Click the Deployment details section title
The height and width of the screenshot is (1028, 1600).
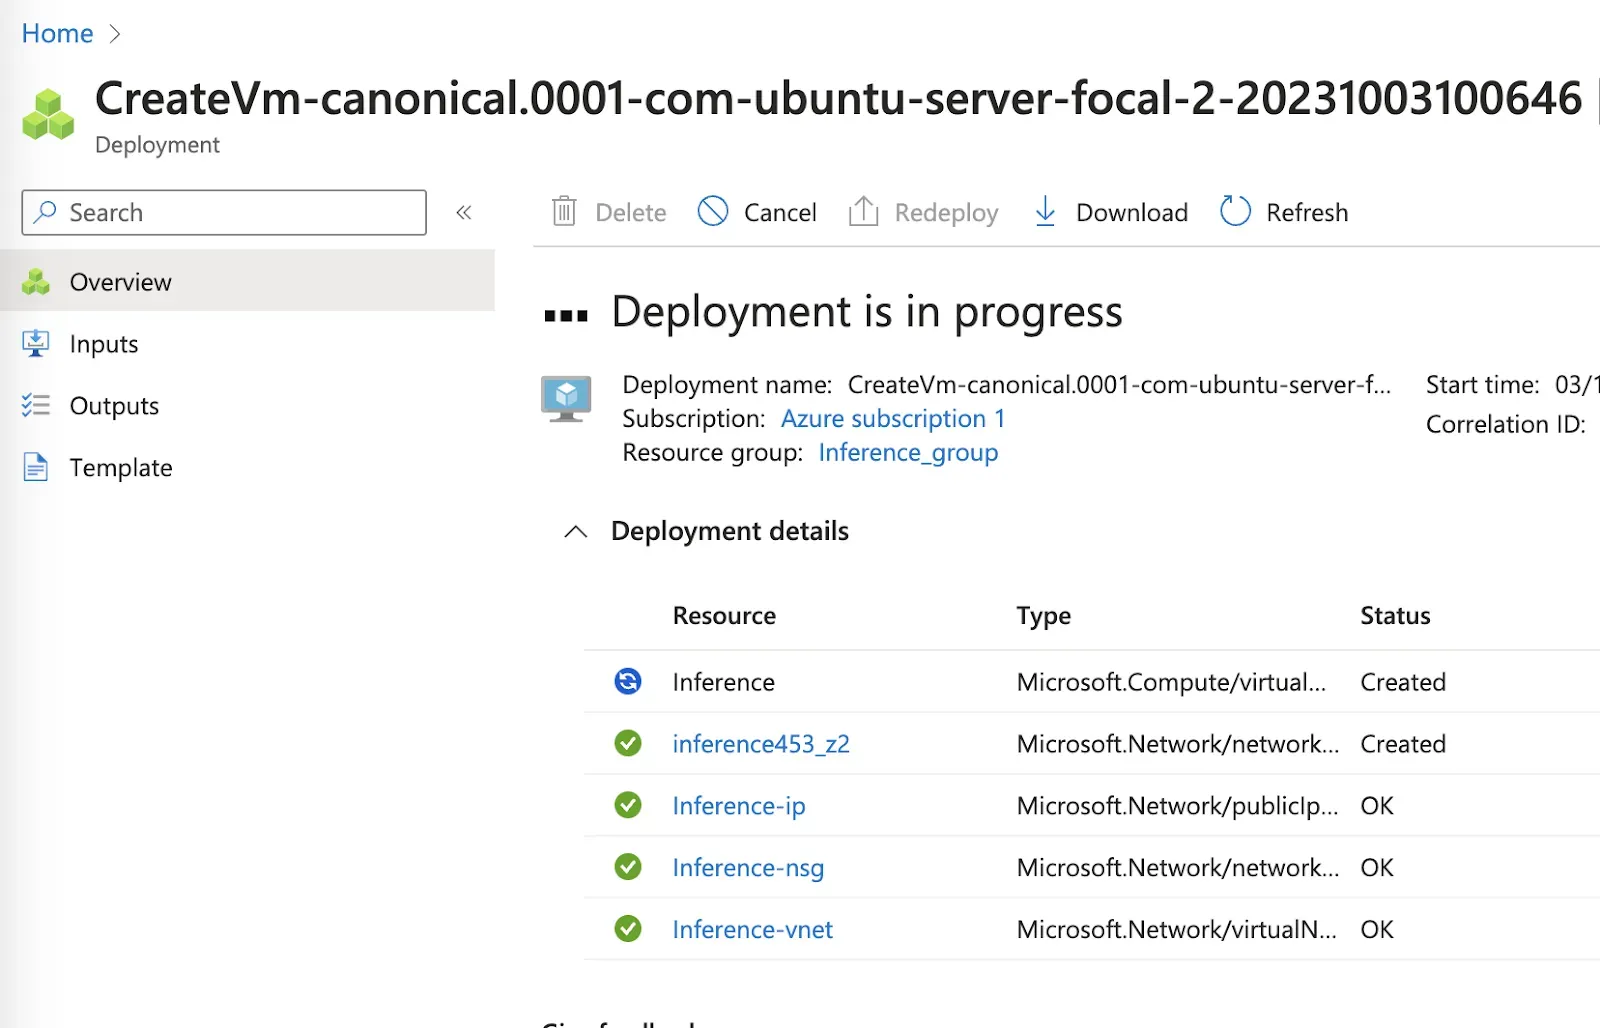pyautogui.click(x=730, y=531)
